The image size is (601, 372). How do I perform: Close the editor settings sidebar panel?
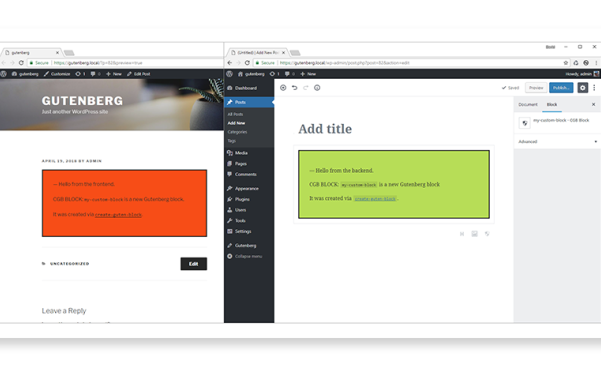[593, 104]
